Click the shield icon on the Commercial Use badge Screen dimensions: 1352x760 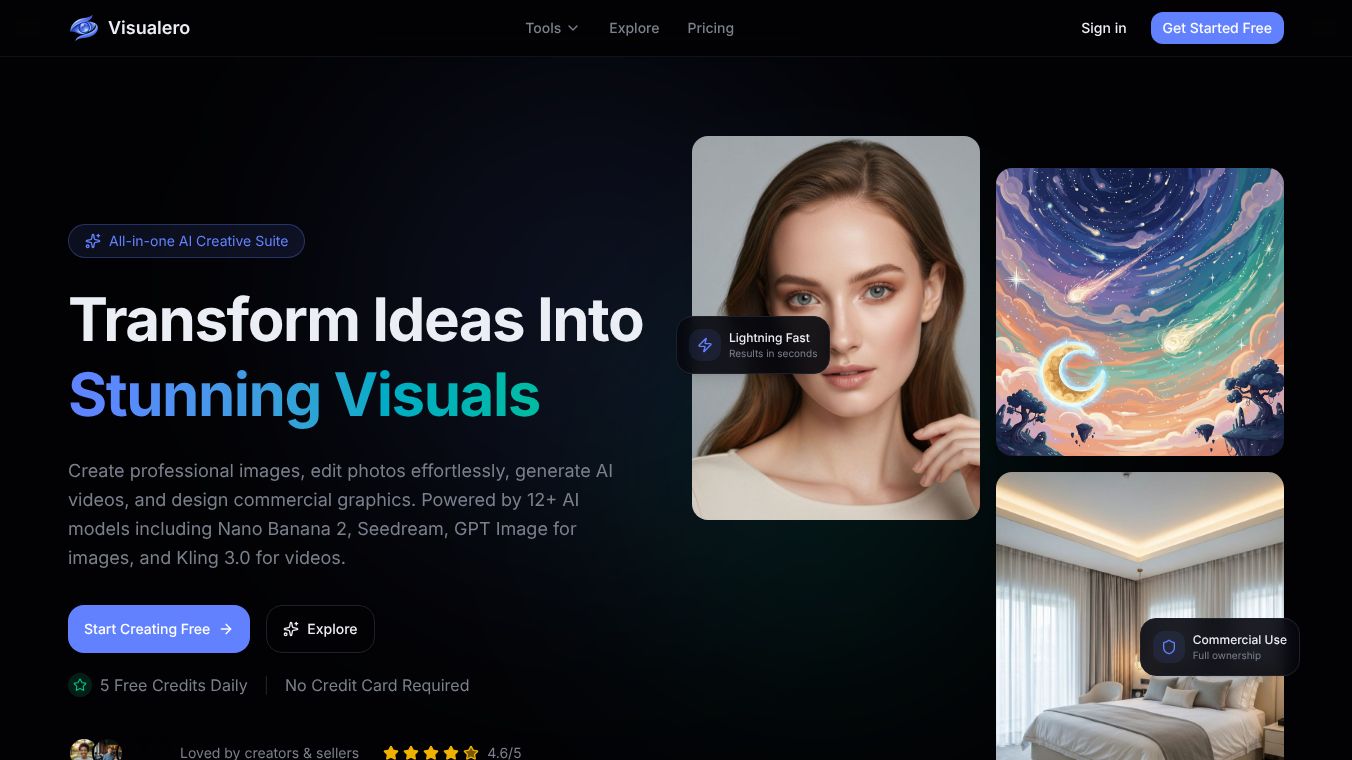point(1168,647)
